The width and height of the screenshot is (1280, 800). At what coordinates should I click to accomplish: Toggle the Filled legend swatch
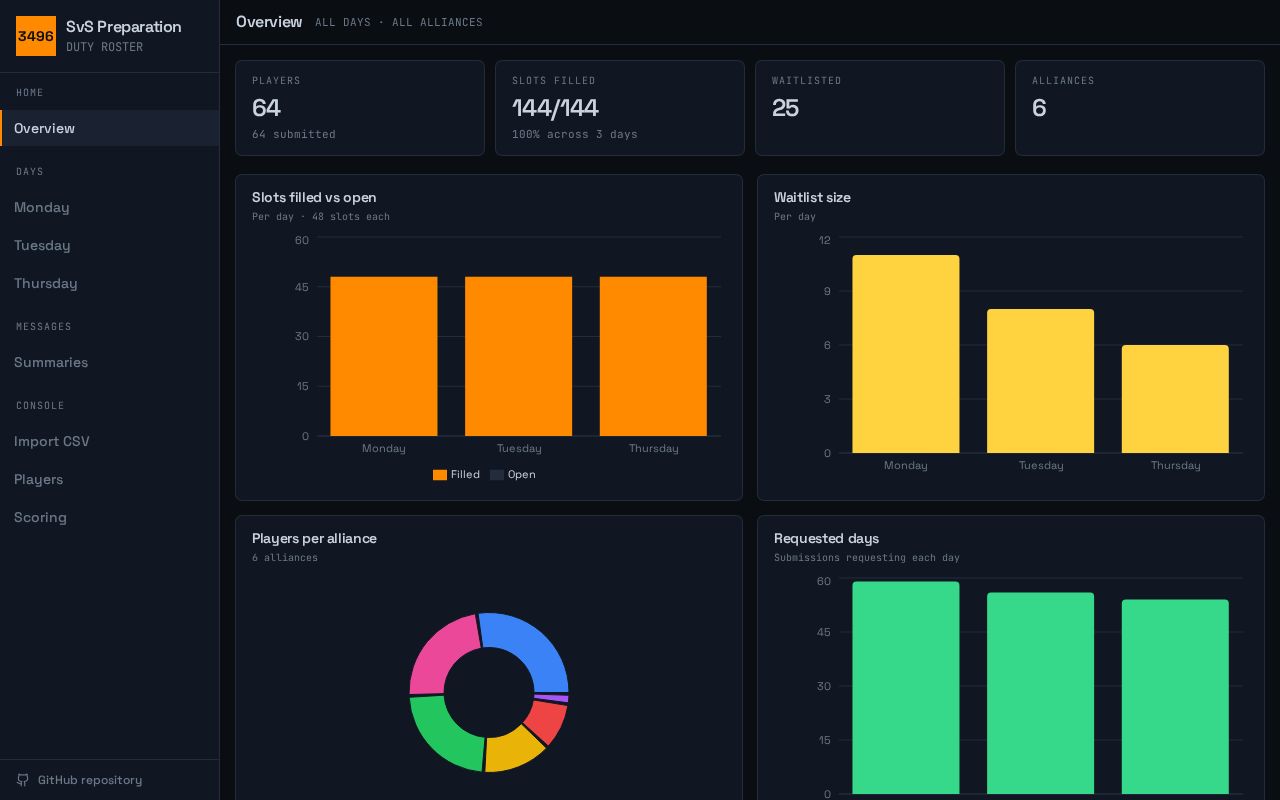click(440, 475)
